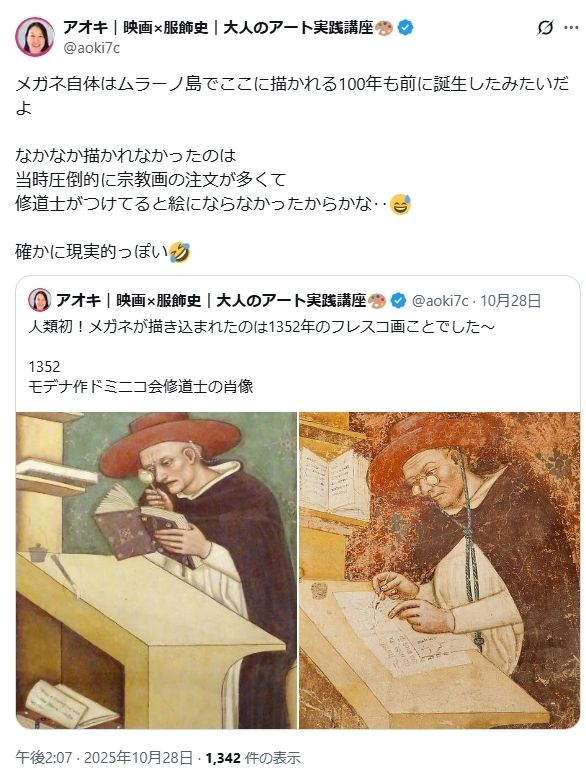Click the author's profile avatar photo

pos(35,36)
